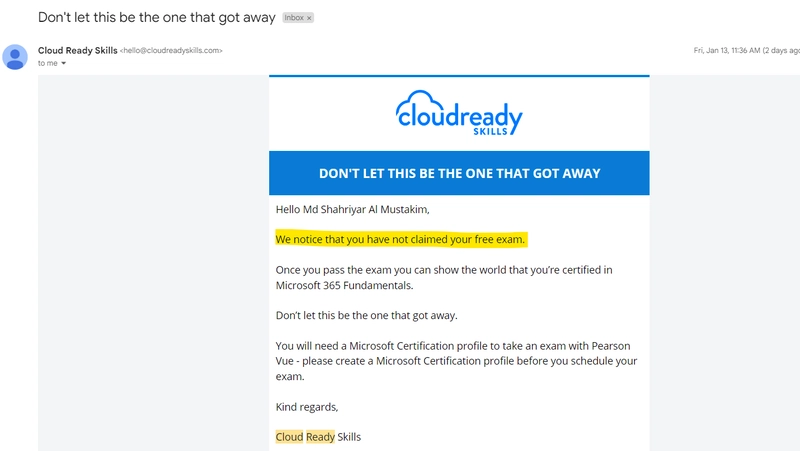This screenshot has width=800, height=451.
Task: Click highlighted word "Ready" in signature
Action: [320, 437]
